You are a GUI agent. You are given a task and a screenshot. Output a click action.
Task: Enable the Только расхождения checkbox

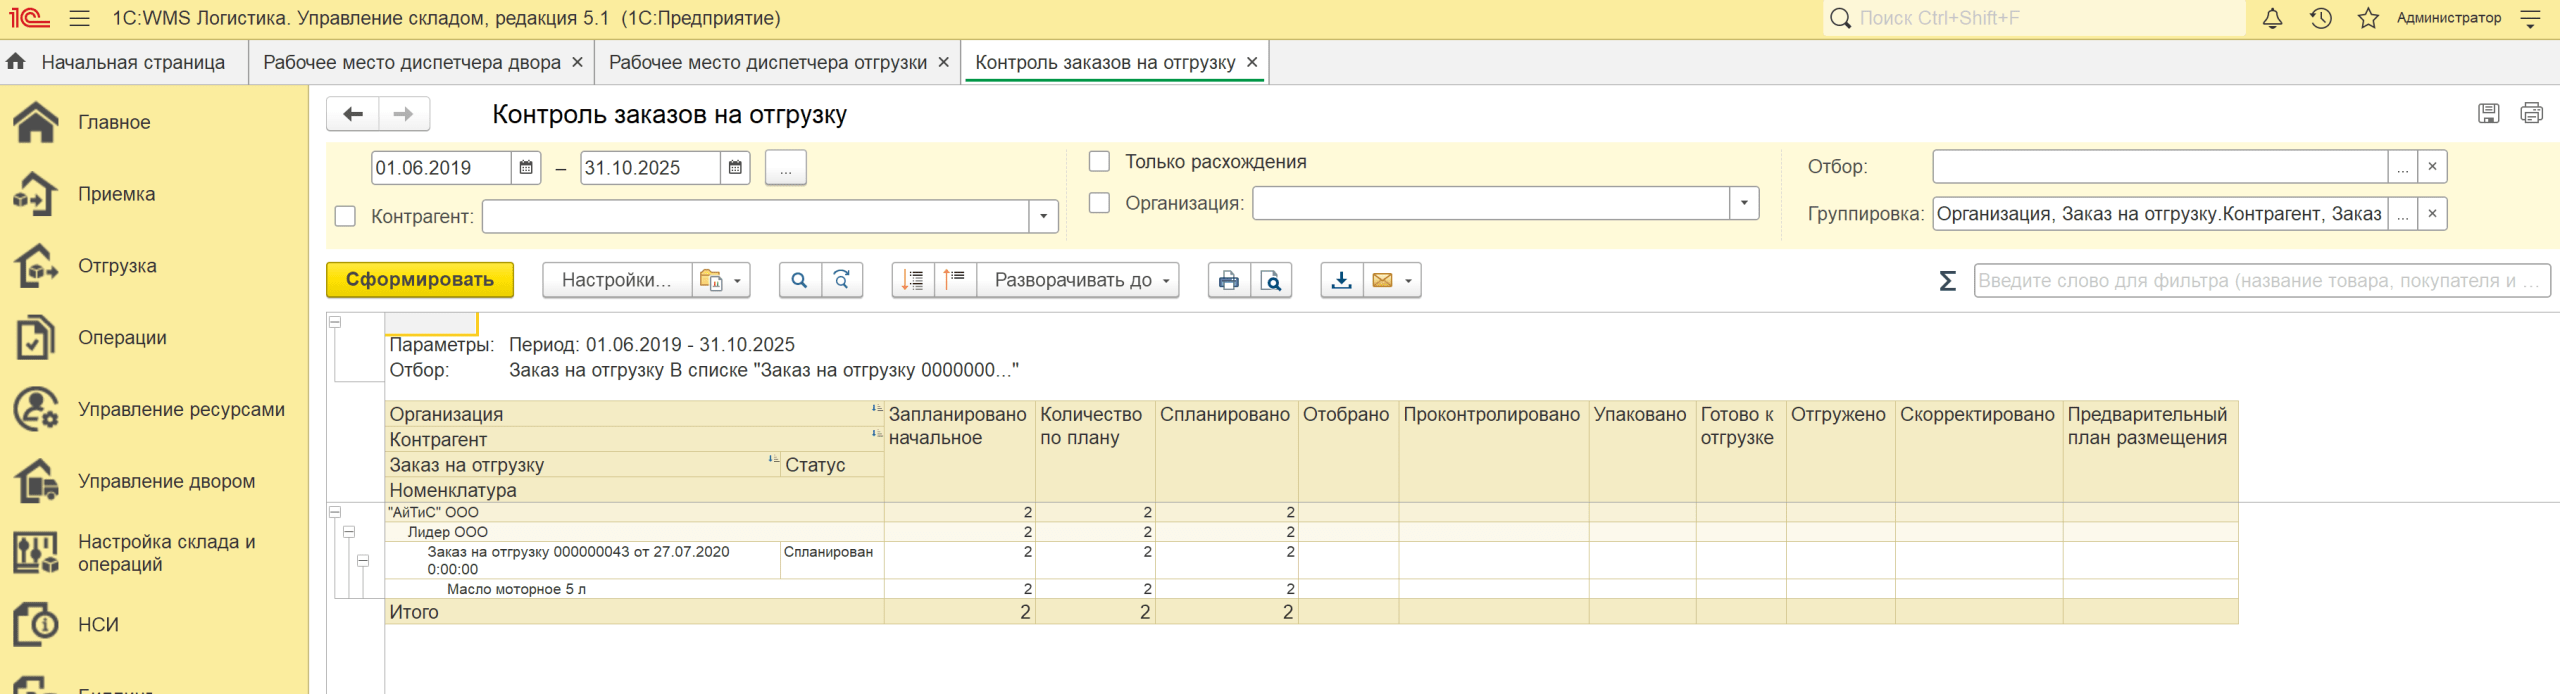point(1099,162)
